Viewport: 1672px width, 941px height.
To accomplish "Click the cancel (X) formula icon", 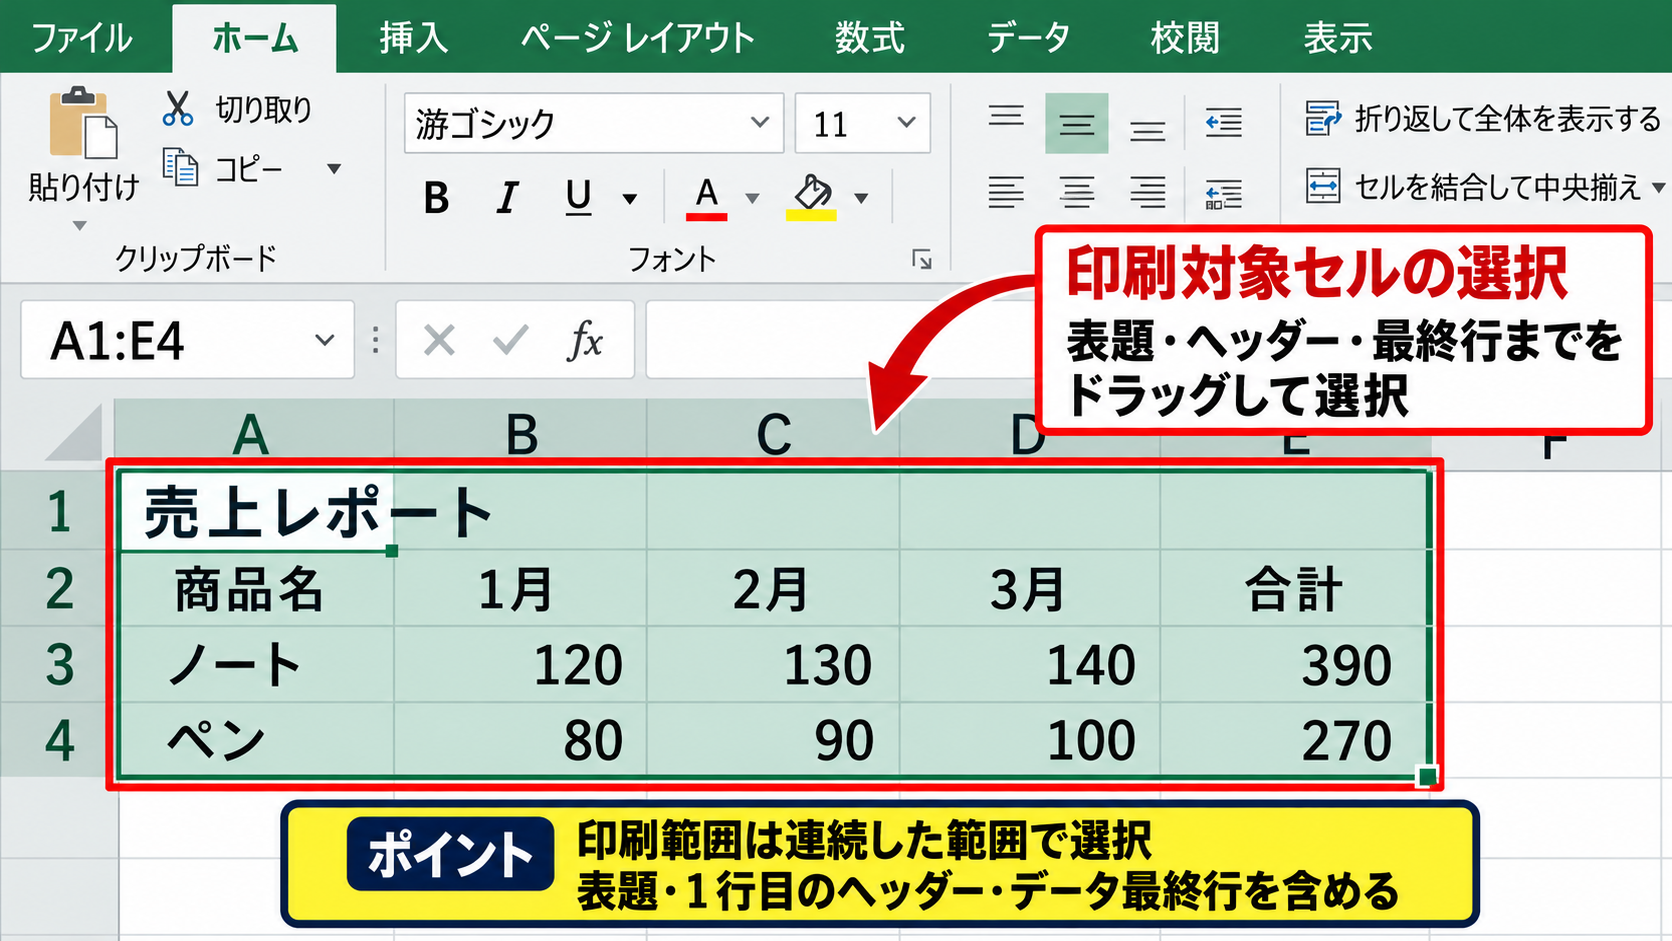I will click(439, 340).
